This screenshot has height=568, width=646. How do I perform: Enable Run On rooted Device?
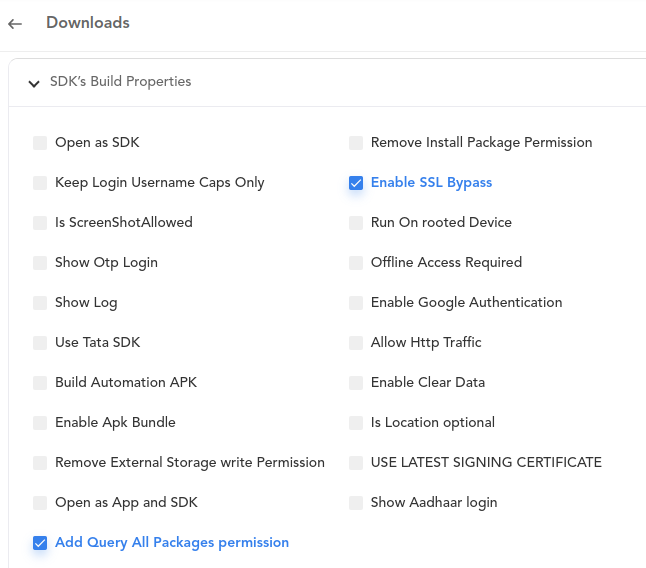click(356, 223)
